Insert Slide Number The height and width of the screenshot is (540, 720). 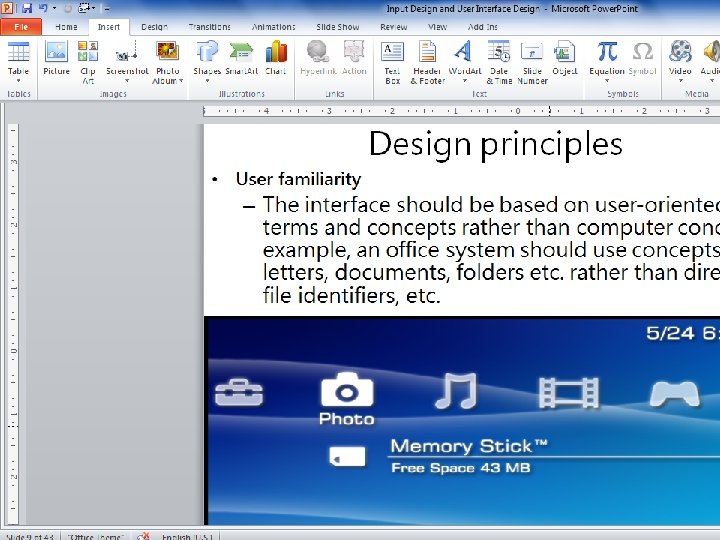click(532, 62)
